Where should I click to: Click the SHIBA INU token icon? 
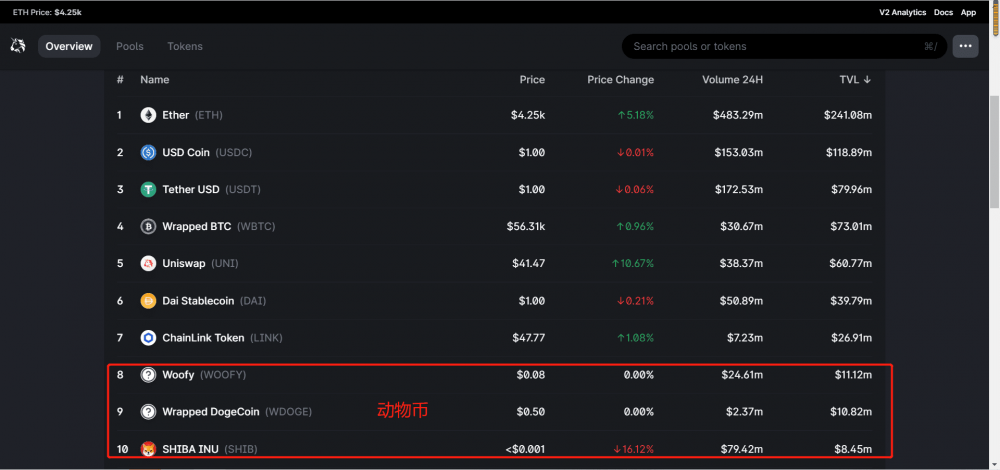pos(148,449)
